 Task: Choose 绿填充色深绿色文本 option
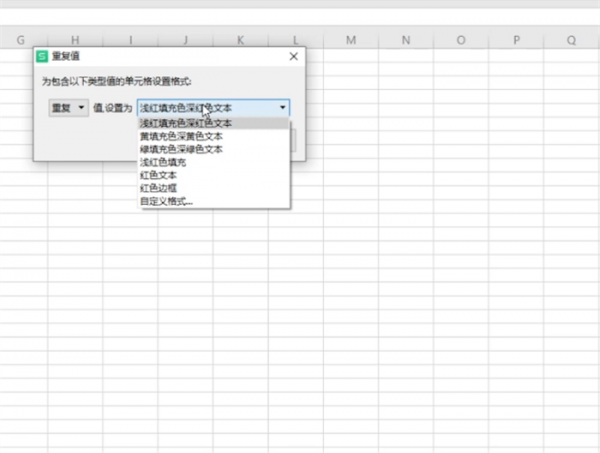[213, 149]
